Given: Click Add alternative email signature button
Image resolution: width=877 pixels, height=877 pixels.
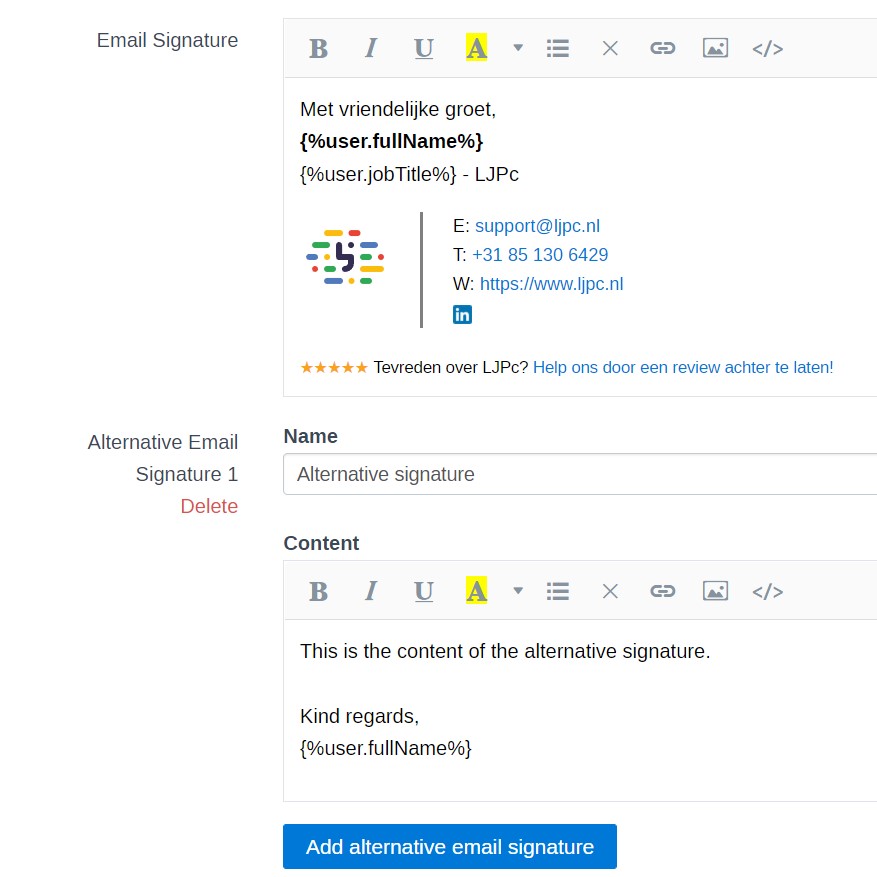Looking at the screenshot, I should (450, 847).
